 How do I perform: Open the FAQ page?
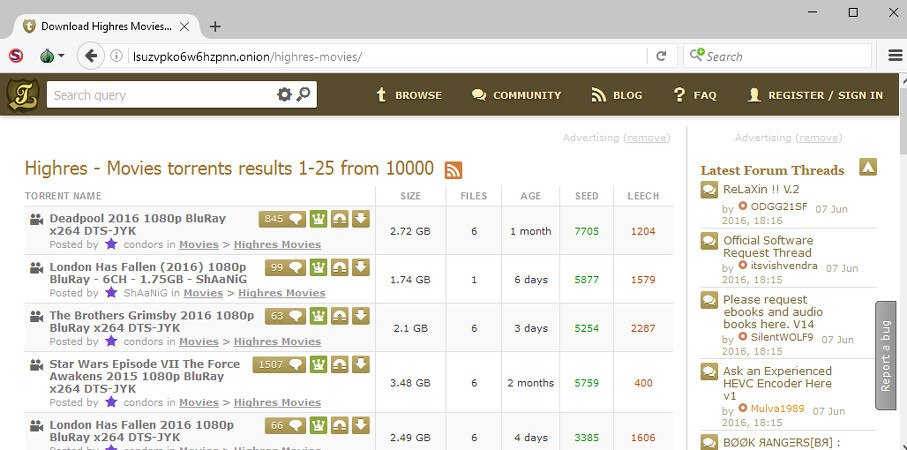point(695,95)
